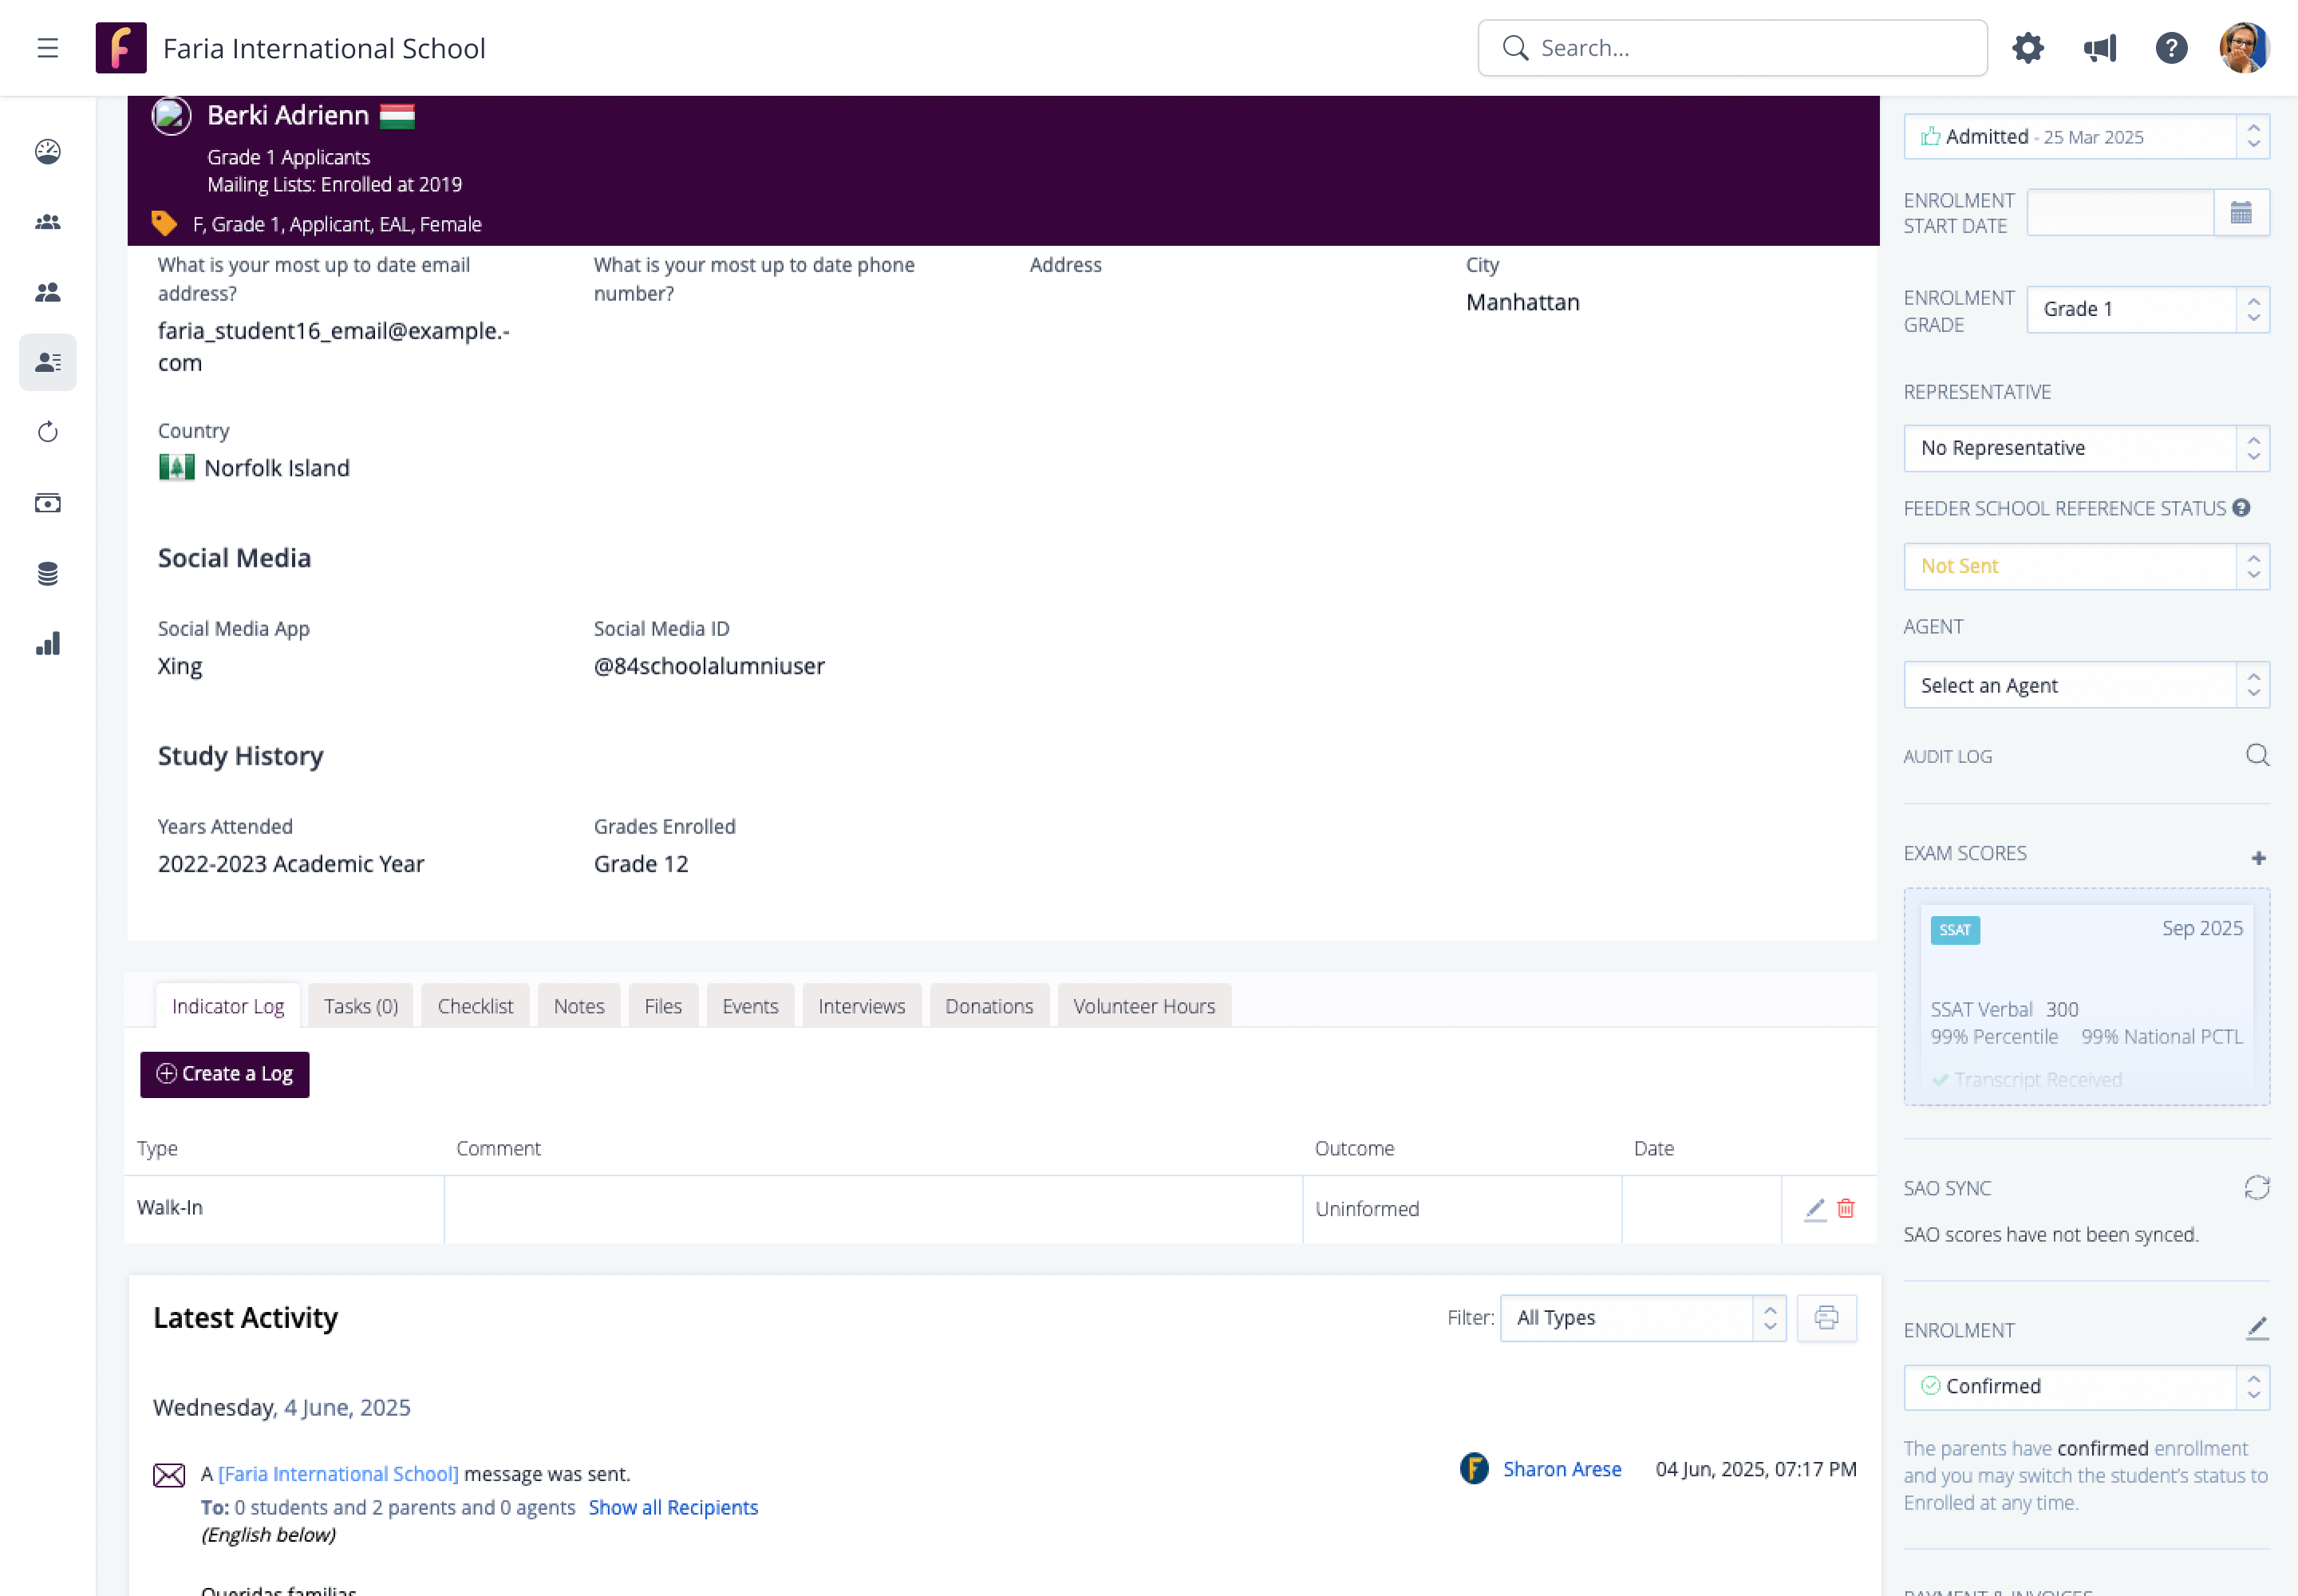Switch to the Interviews tab
This screenshot has width=2298, height=1596.
pos(860,1006)
